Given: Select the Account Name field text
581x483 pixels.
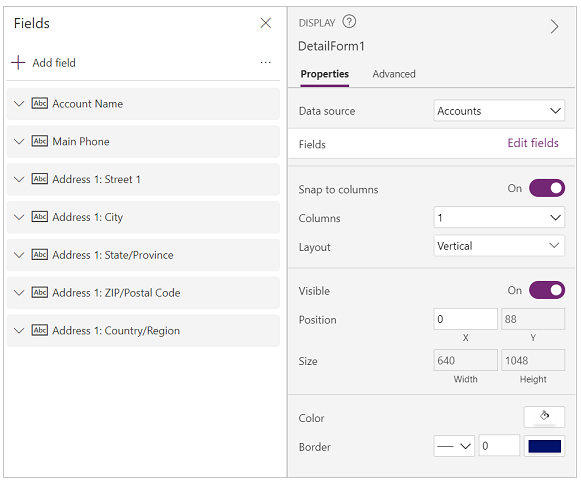Looking at the screenshot, I should 87,104.
